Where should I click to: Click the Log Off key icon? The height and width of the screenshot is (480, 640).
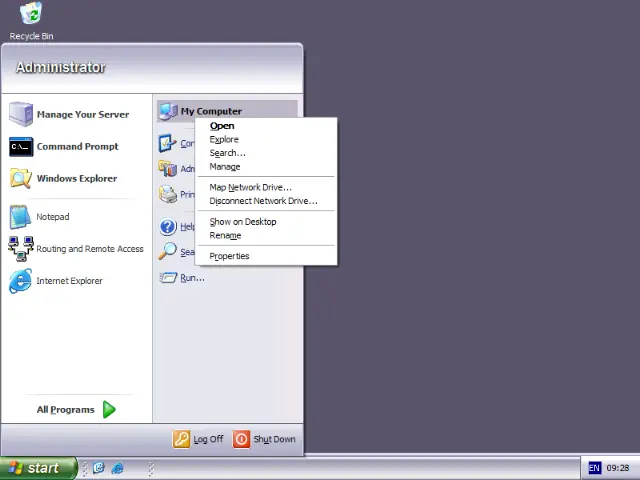point(181,439)
